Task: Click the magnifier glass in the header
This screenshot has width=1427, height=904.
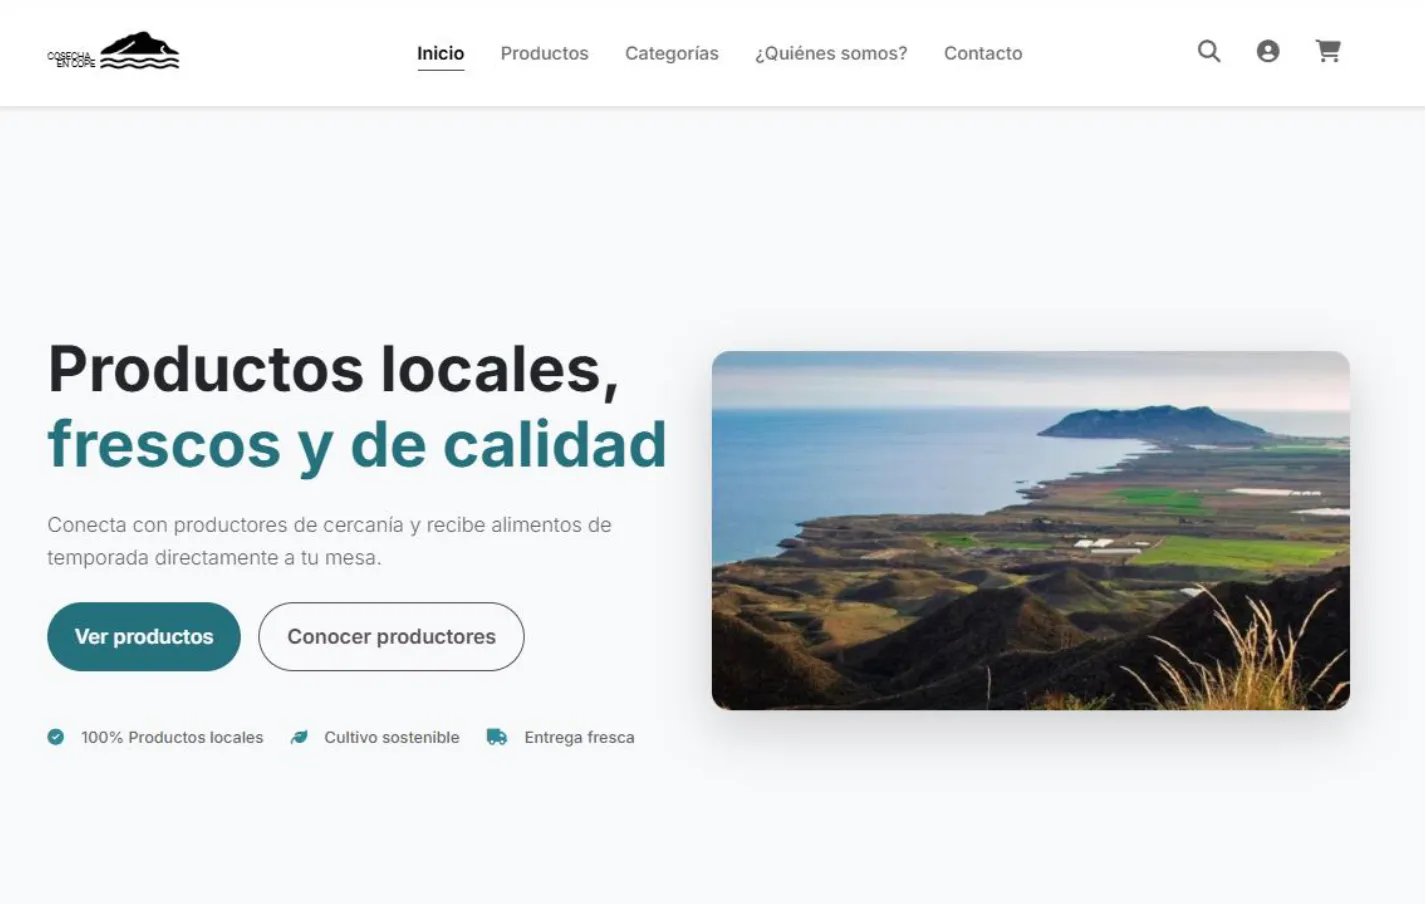Action: click(1208, 51)
